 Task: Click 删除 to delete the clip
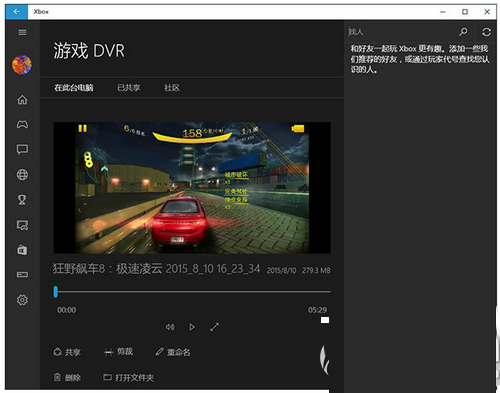coord(67,377)
